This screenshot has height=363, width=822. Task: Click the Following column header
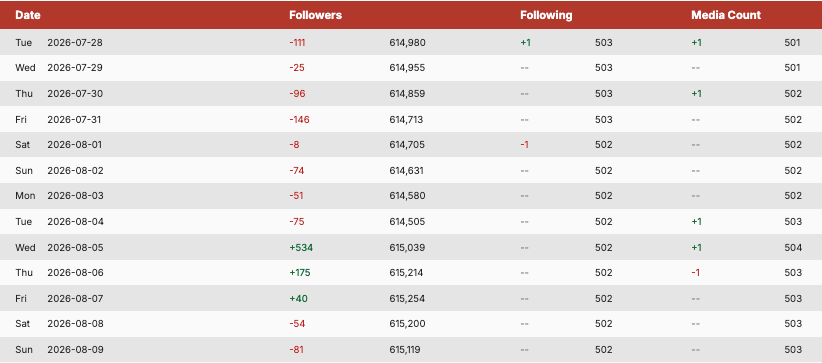pos(546,15)
